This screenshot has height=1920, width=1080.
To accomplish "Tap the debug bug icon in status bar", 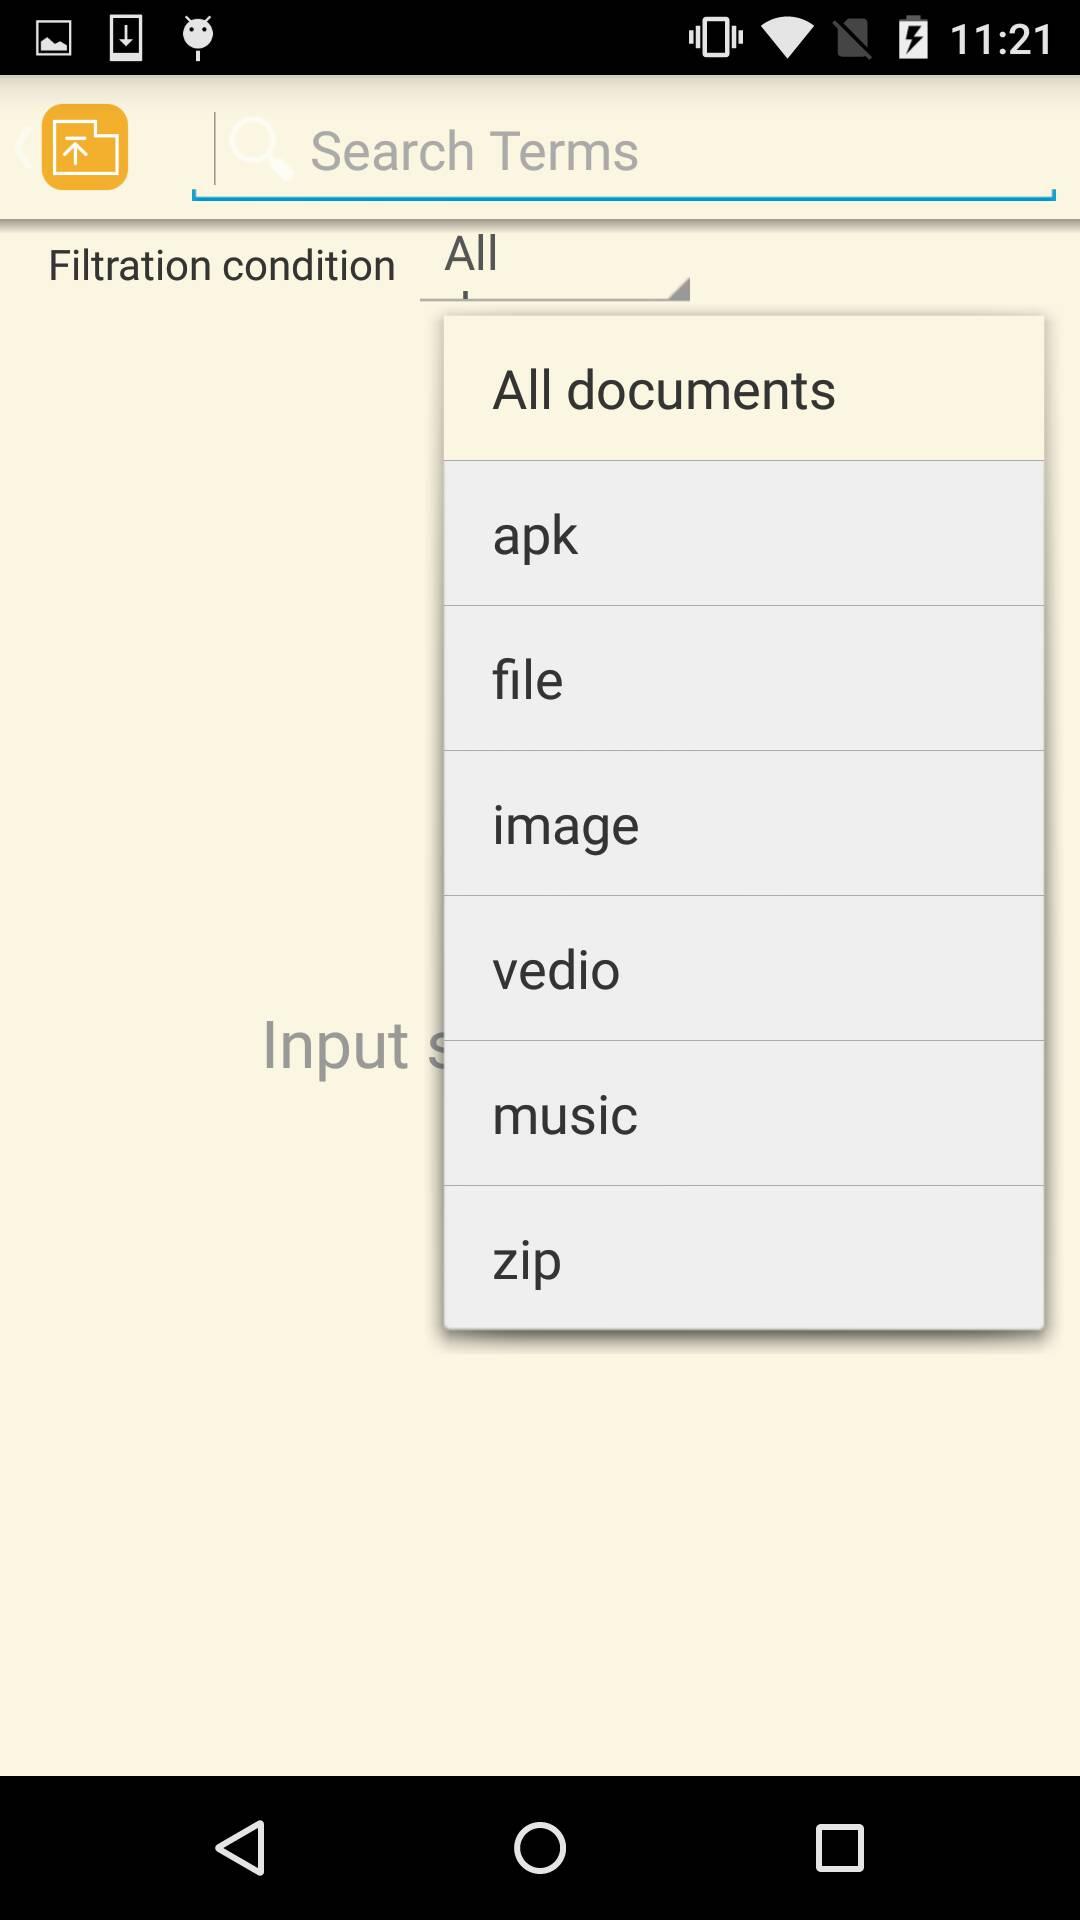I will click(198, 37).
